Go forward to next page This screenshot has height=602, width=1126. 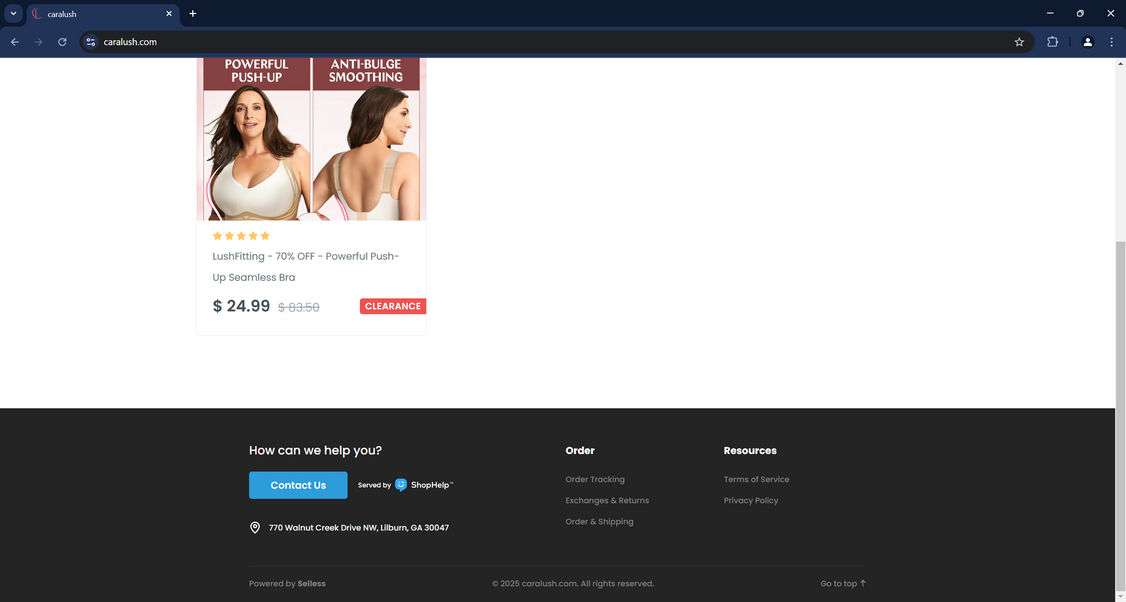tap(38, 42)
